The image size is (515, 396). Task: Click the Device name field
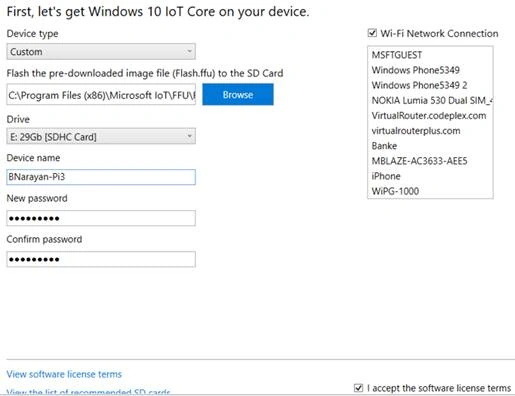pyautogui.click(x=101, y=177)
